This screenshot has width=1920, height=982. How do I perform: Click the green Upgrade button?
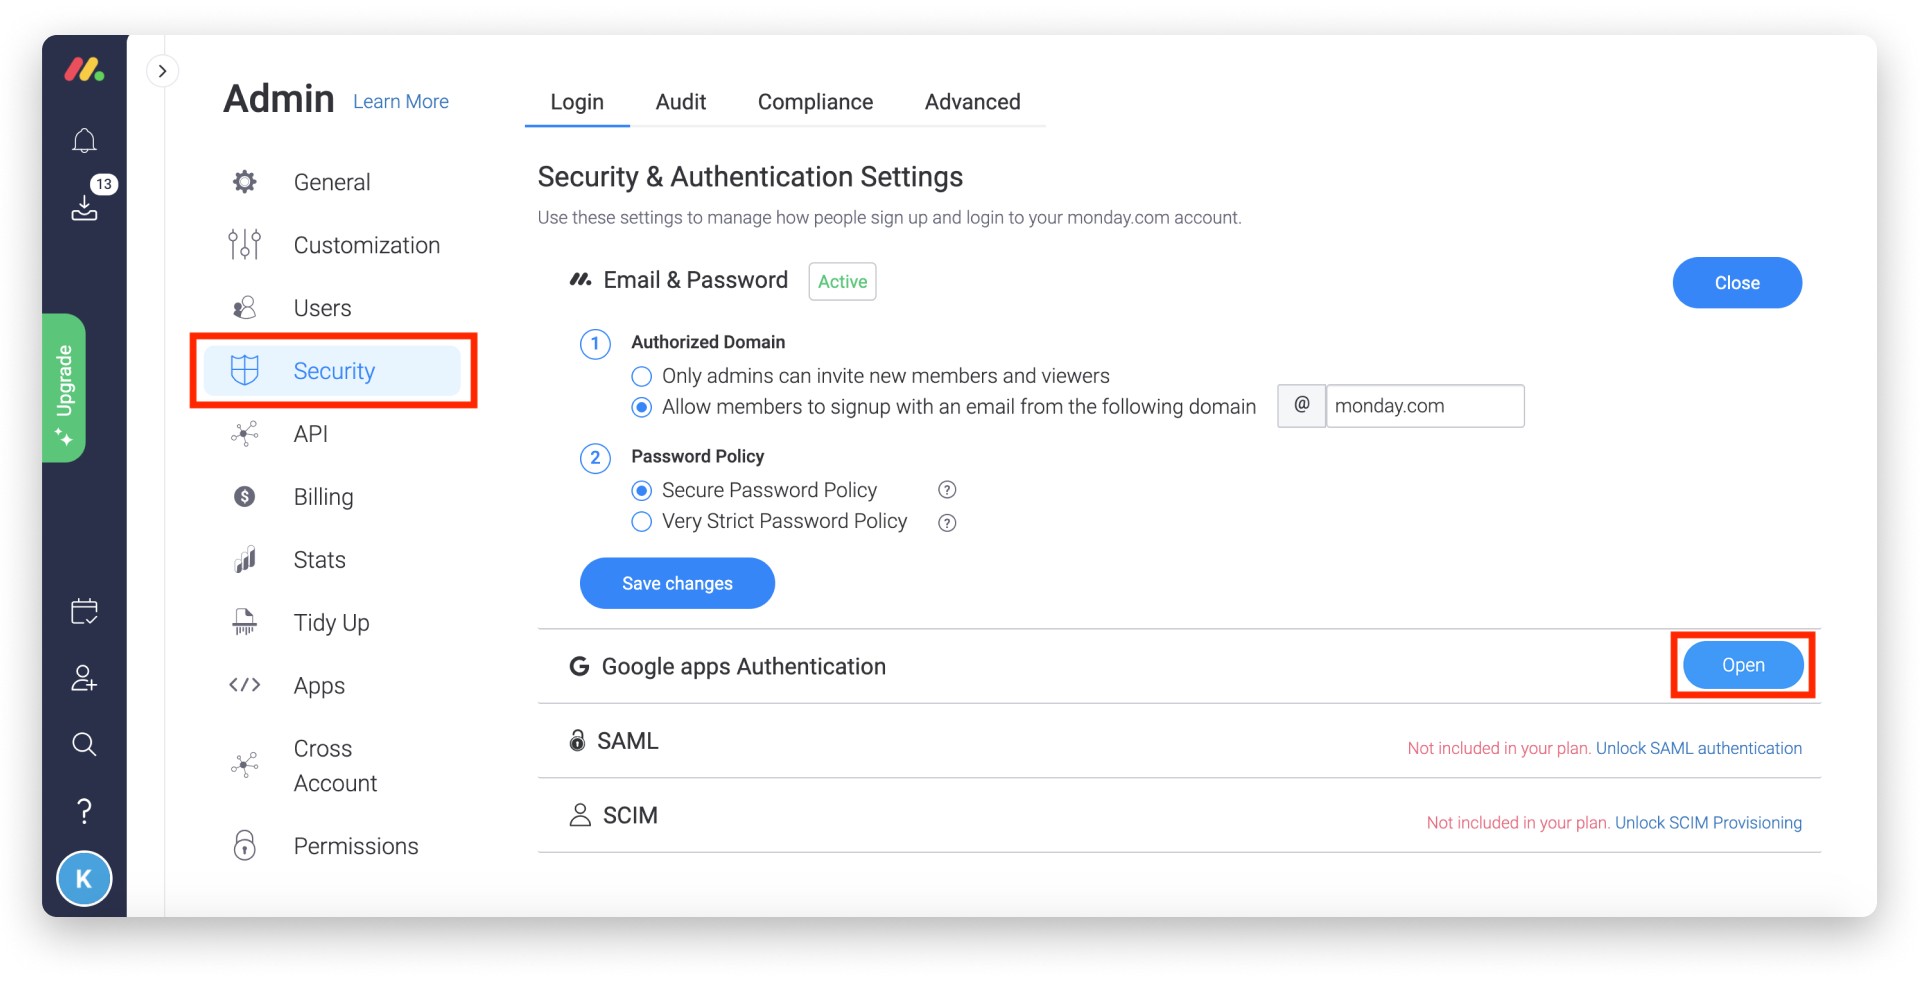pyautogui.click(x=64, y=388)
